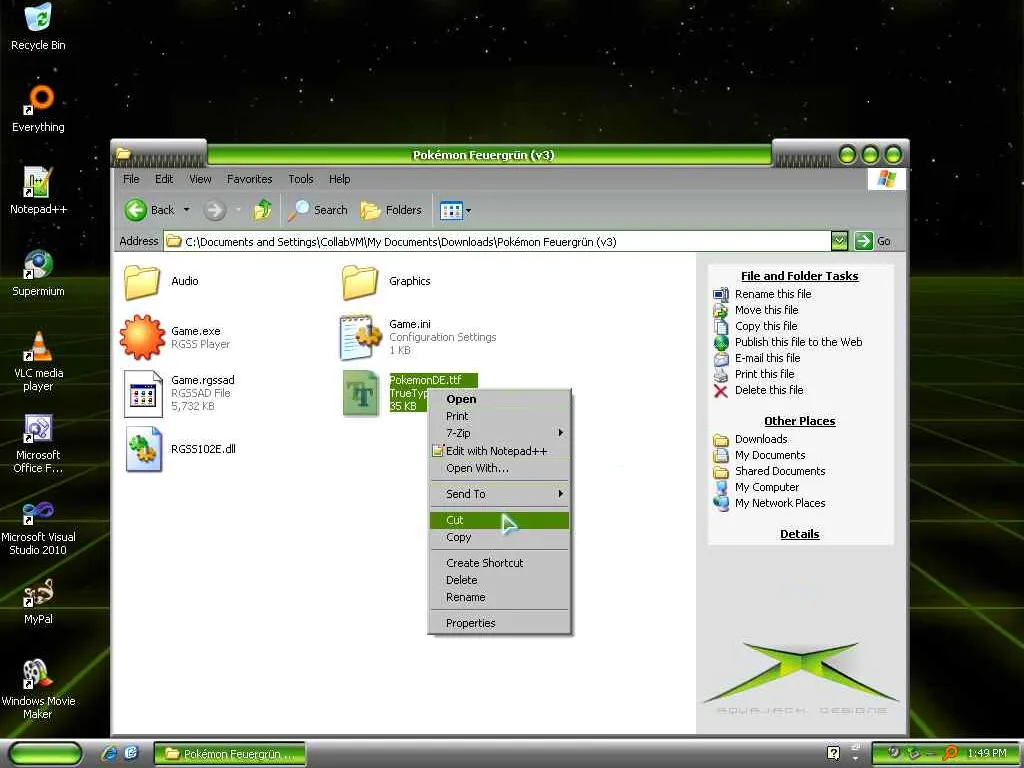Open the Notepad++ desktop shortcut
The height and width of the screenshot is (768, 1024).
[38, 191]
